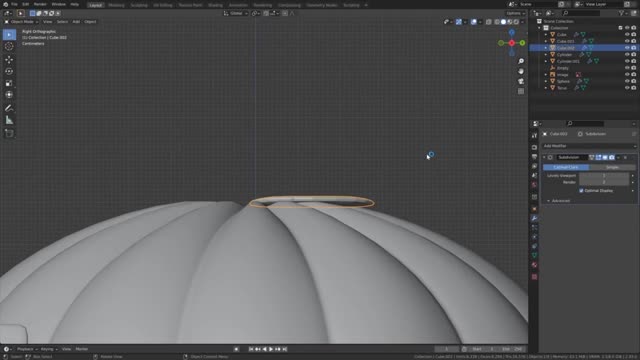Toggle X-ray display in viewport header

pyautogui.click(x=489, y=22)
